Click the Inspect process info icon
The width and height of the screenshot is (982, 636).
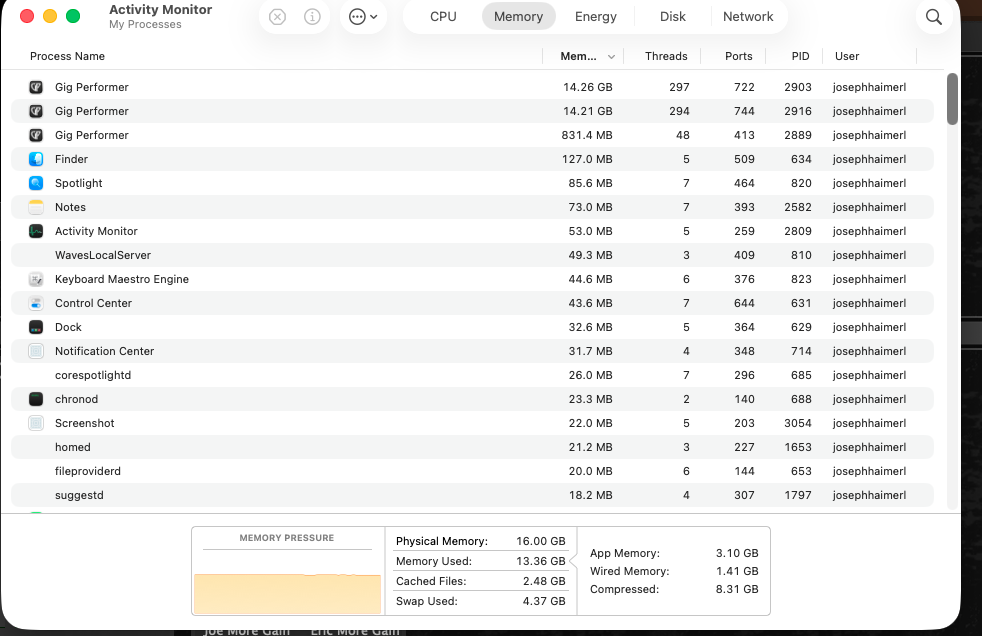pyautogui.click(x=313, y=17)
